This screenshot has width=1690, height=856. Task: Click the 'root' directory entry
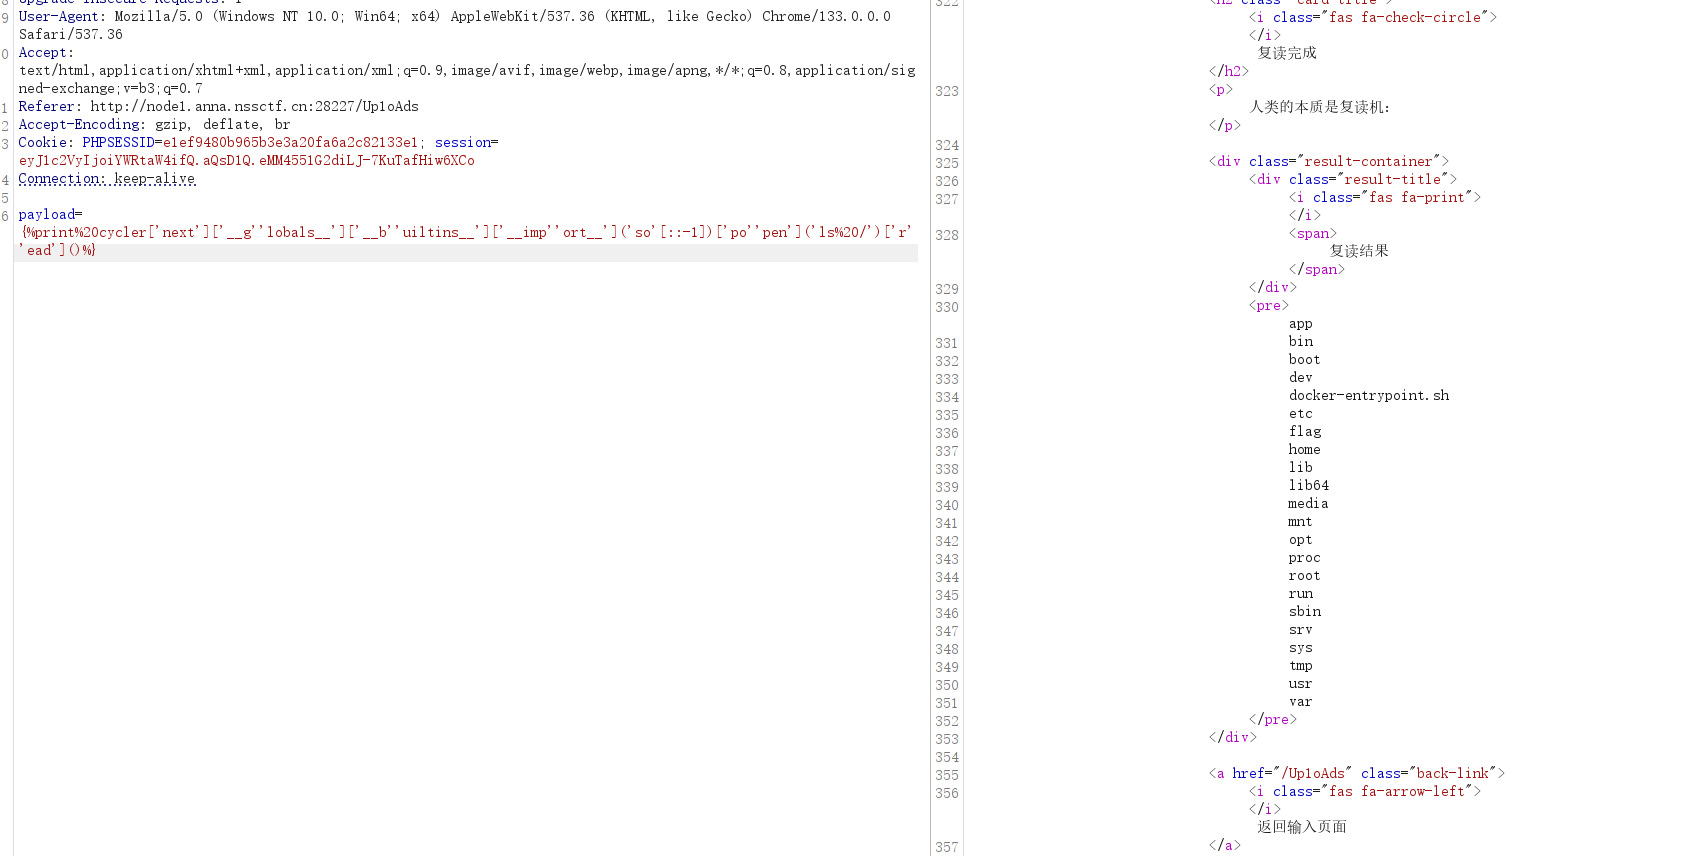click(x=1304, y=575)
